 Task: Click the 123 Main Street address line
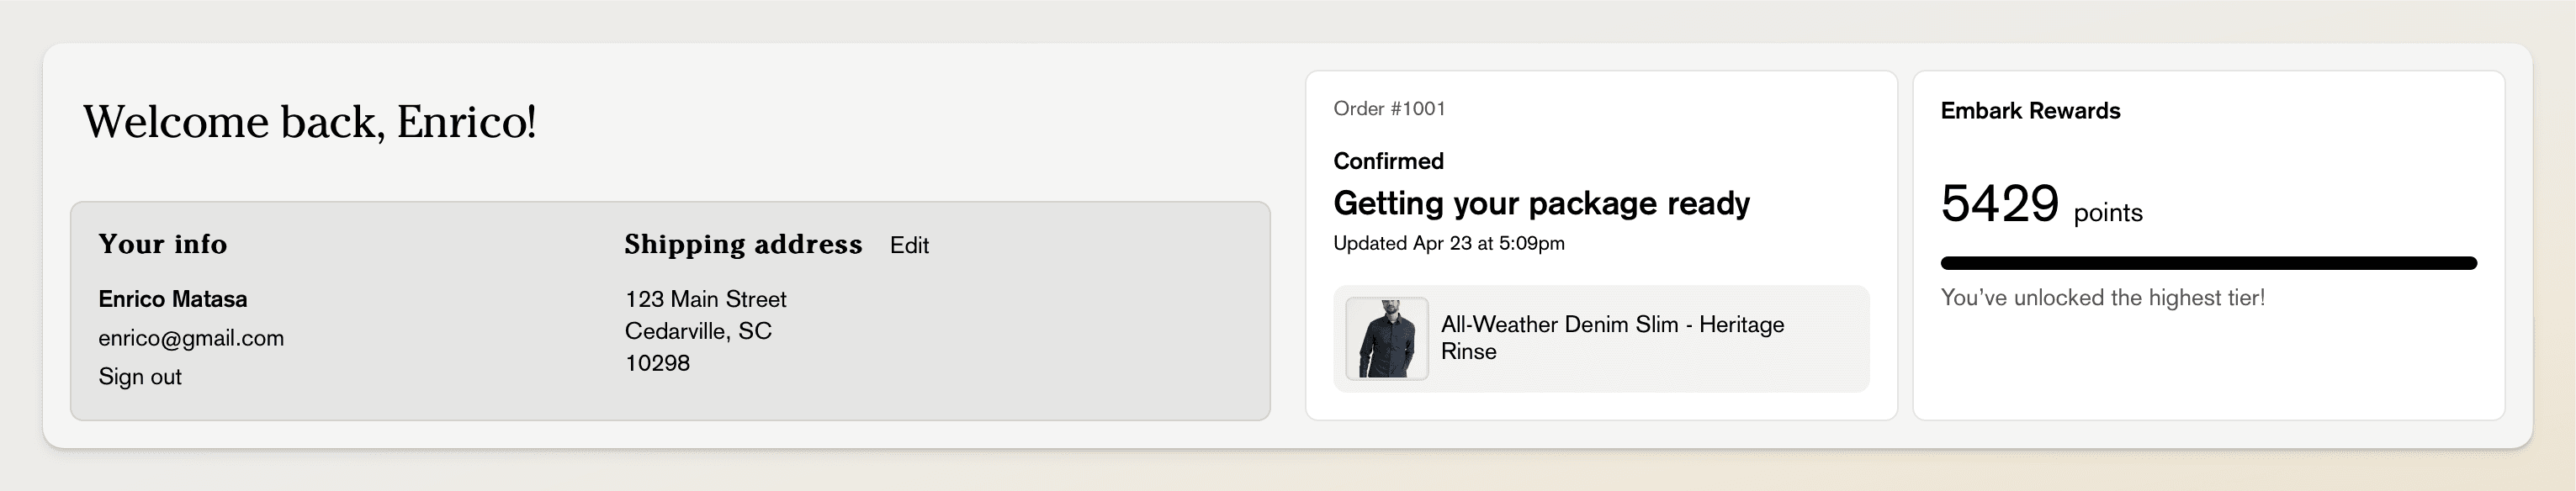tap(705, 299)
